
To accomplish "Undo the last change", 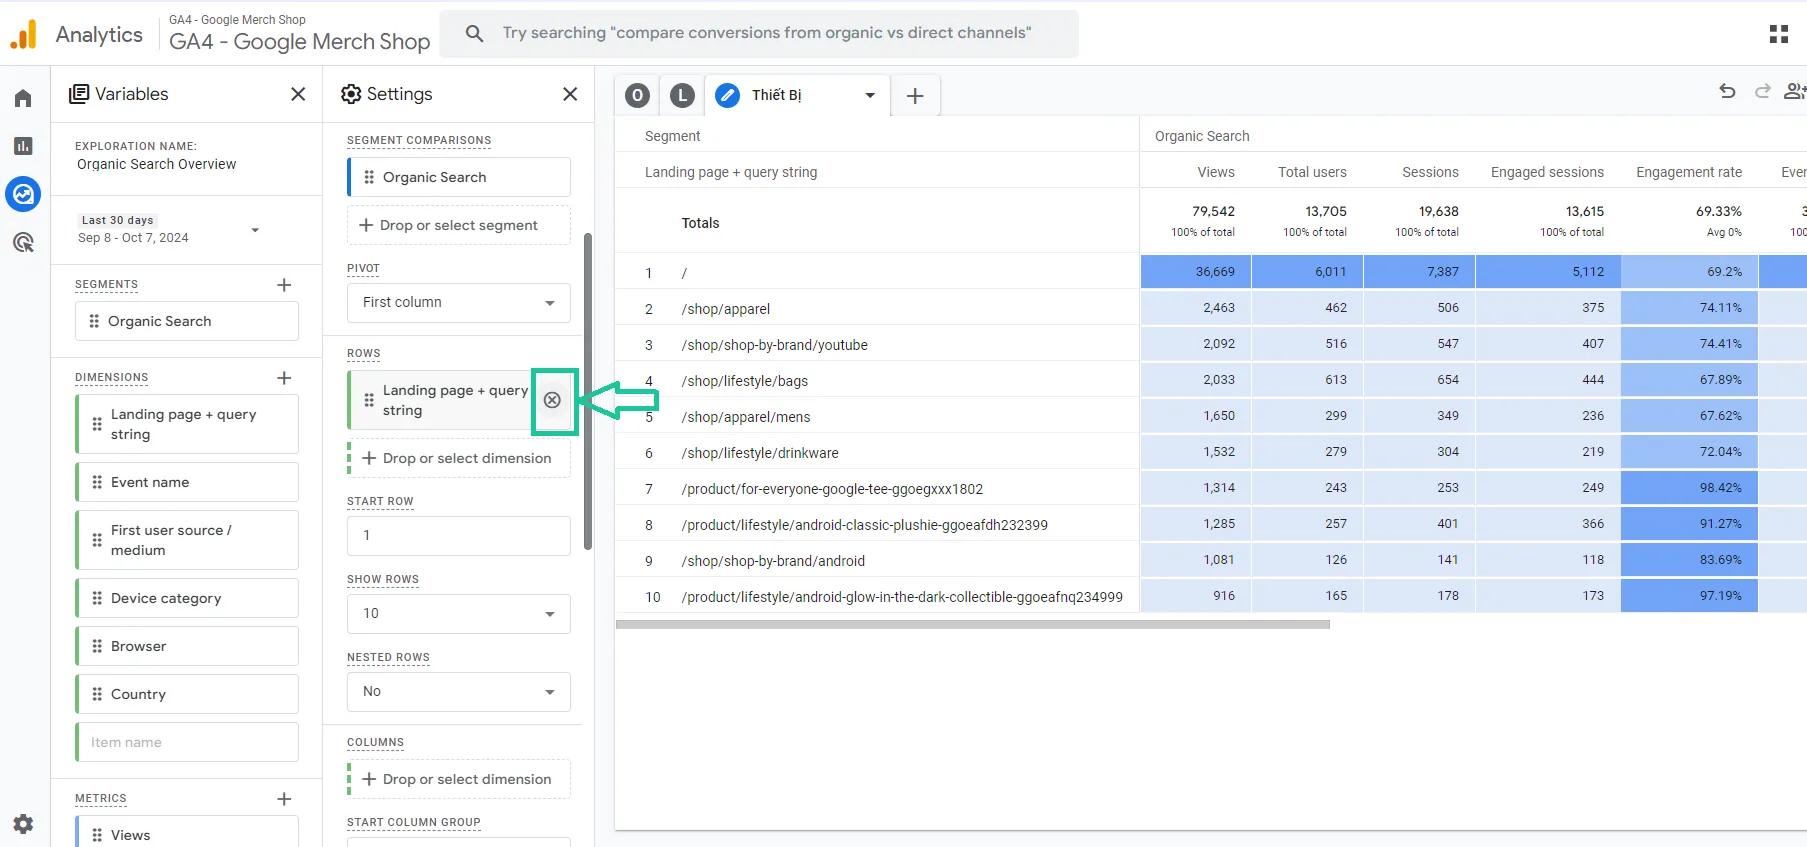I will point(1727,91).
